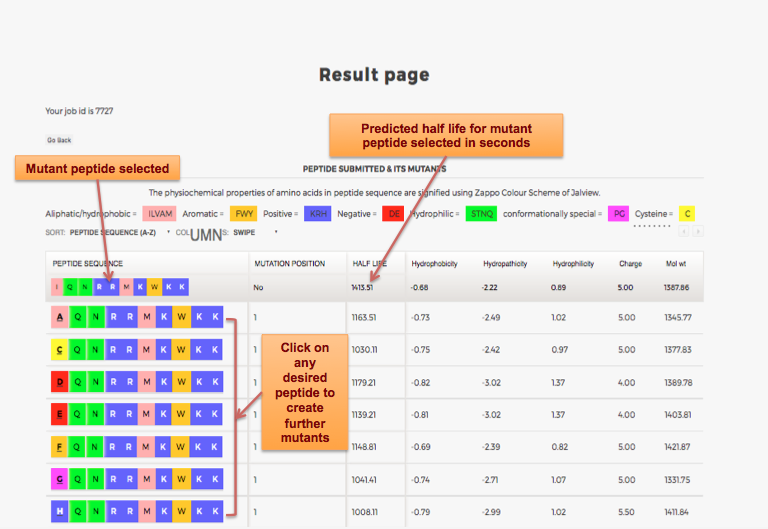The width and height of the screenshot is (768, 529).
Task: Click the pink ILVAM aliphatic color swatch
Action: (160, 214)
